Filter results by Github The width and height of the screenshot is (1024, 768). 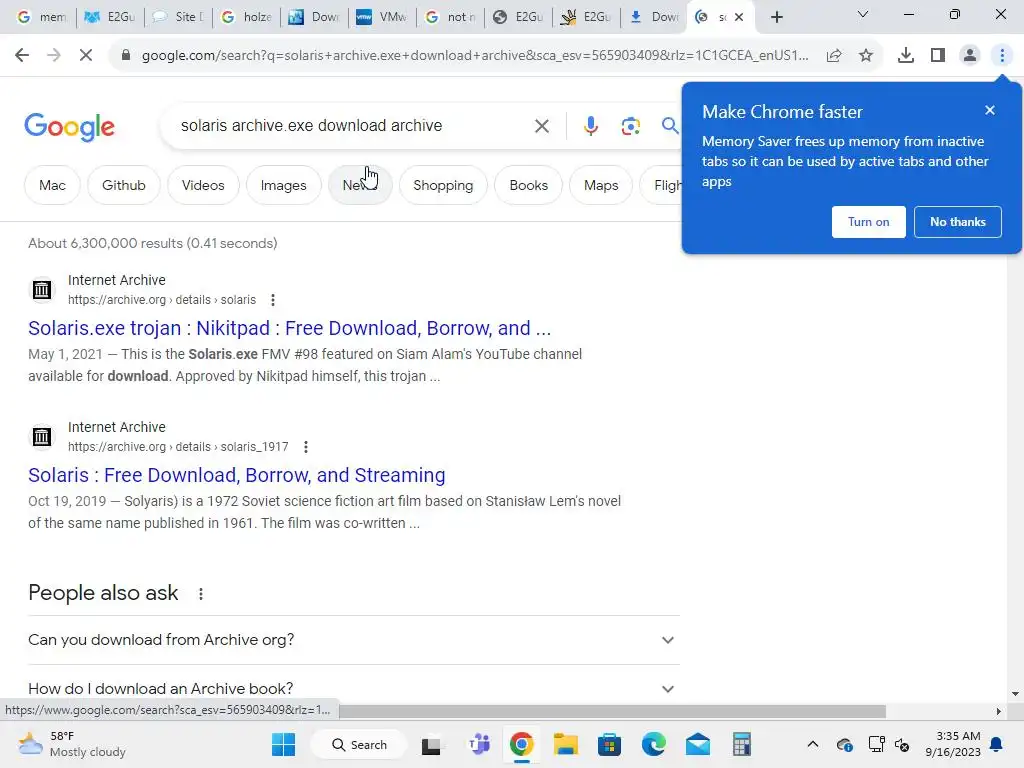click(123, 185)
